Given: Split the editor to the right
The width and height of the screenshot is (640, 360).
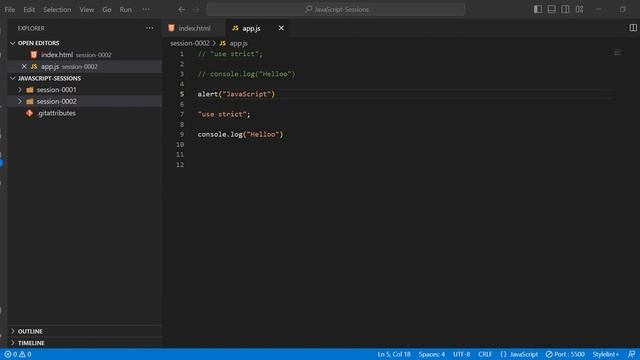Looking at the screenshot, I should pos(633,28).
